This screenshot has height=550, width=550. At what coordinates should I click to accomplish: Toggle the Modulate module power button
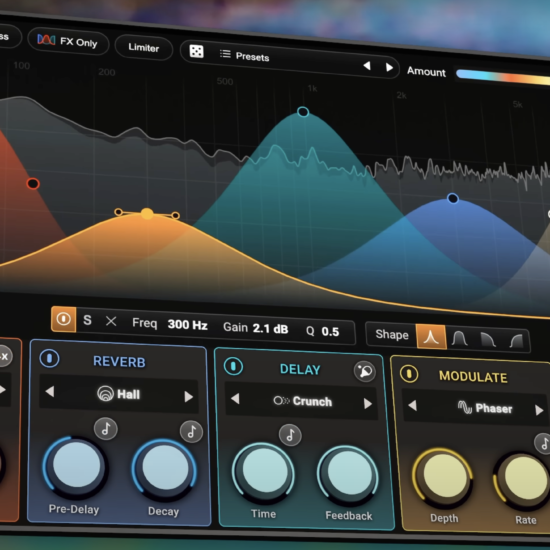(x=409, y=374)
